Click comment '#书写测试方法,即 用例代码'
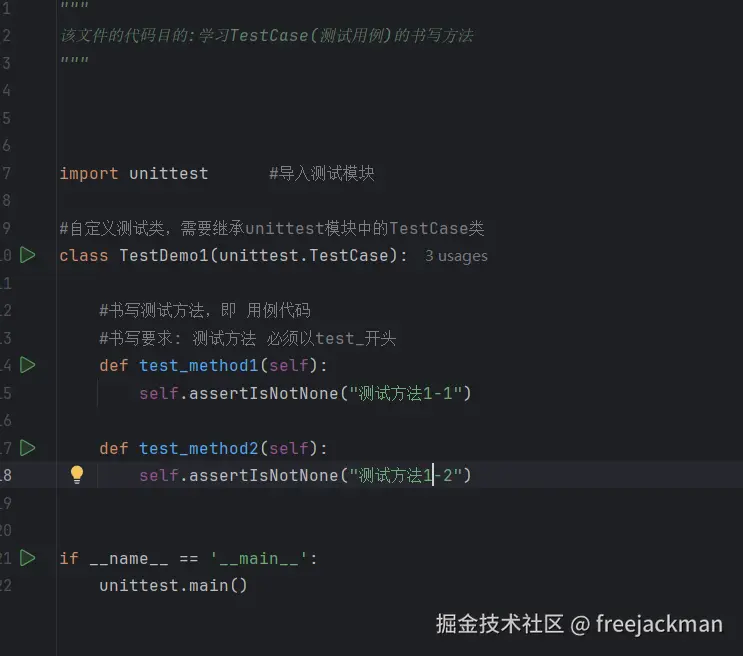The image size is (743, 656). [204, 310]
